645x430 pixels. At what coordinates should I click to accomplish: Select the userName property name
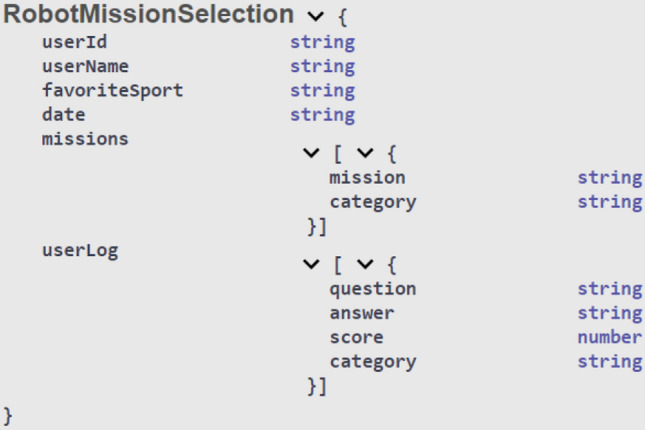click(x=85, y=66)
